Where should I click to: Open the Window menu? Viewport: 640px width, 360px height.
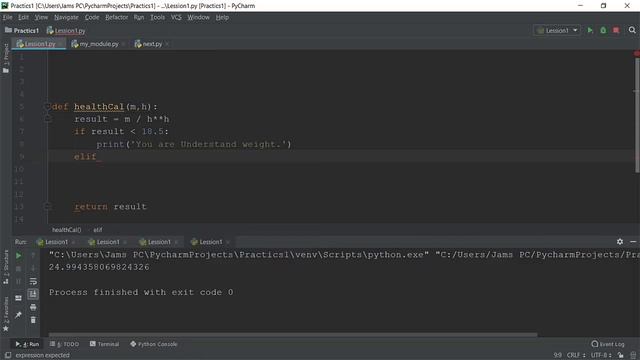click(x=198, y=17)
